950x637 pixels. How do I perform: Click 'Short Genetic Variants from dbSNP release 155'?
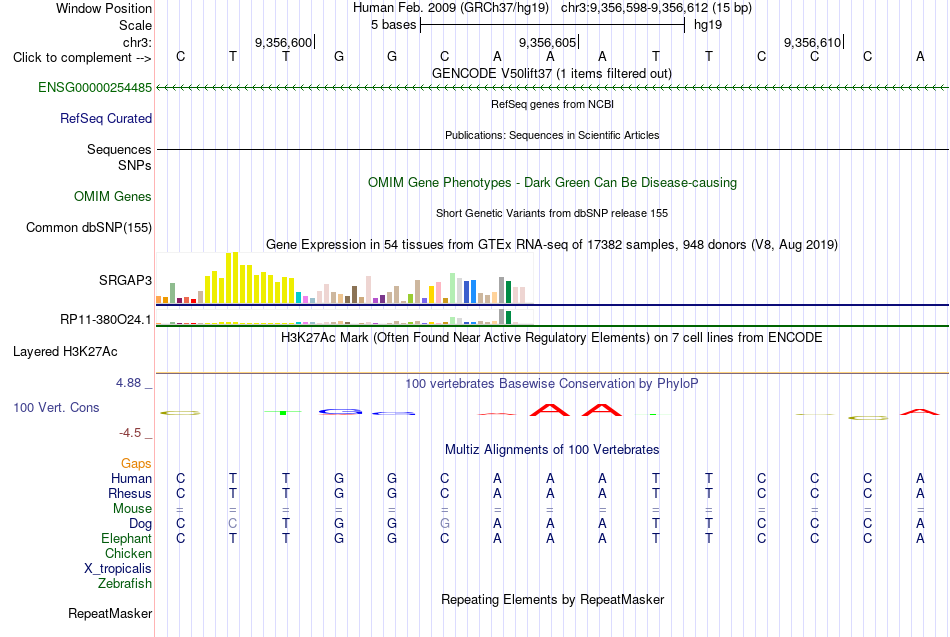(551, 213)
